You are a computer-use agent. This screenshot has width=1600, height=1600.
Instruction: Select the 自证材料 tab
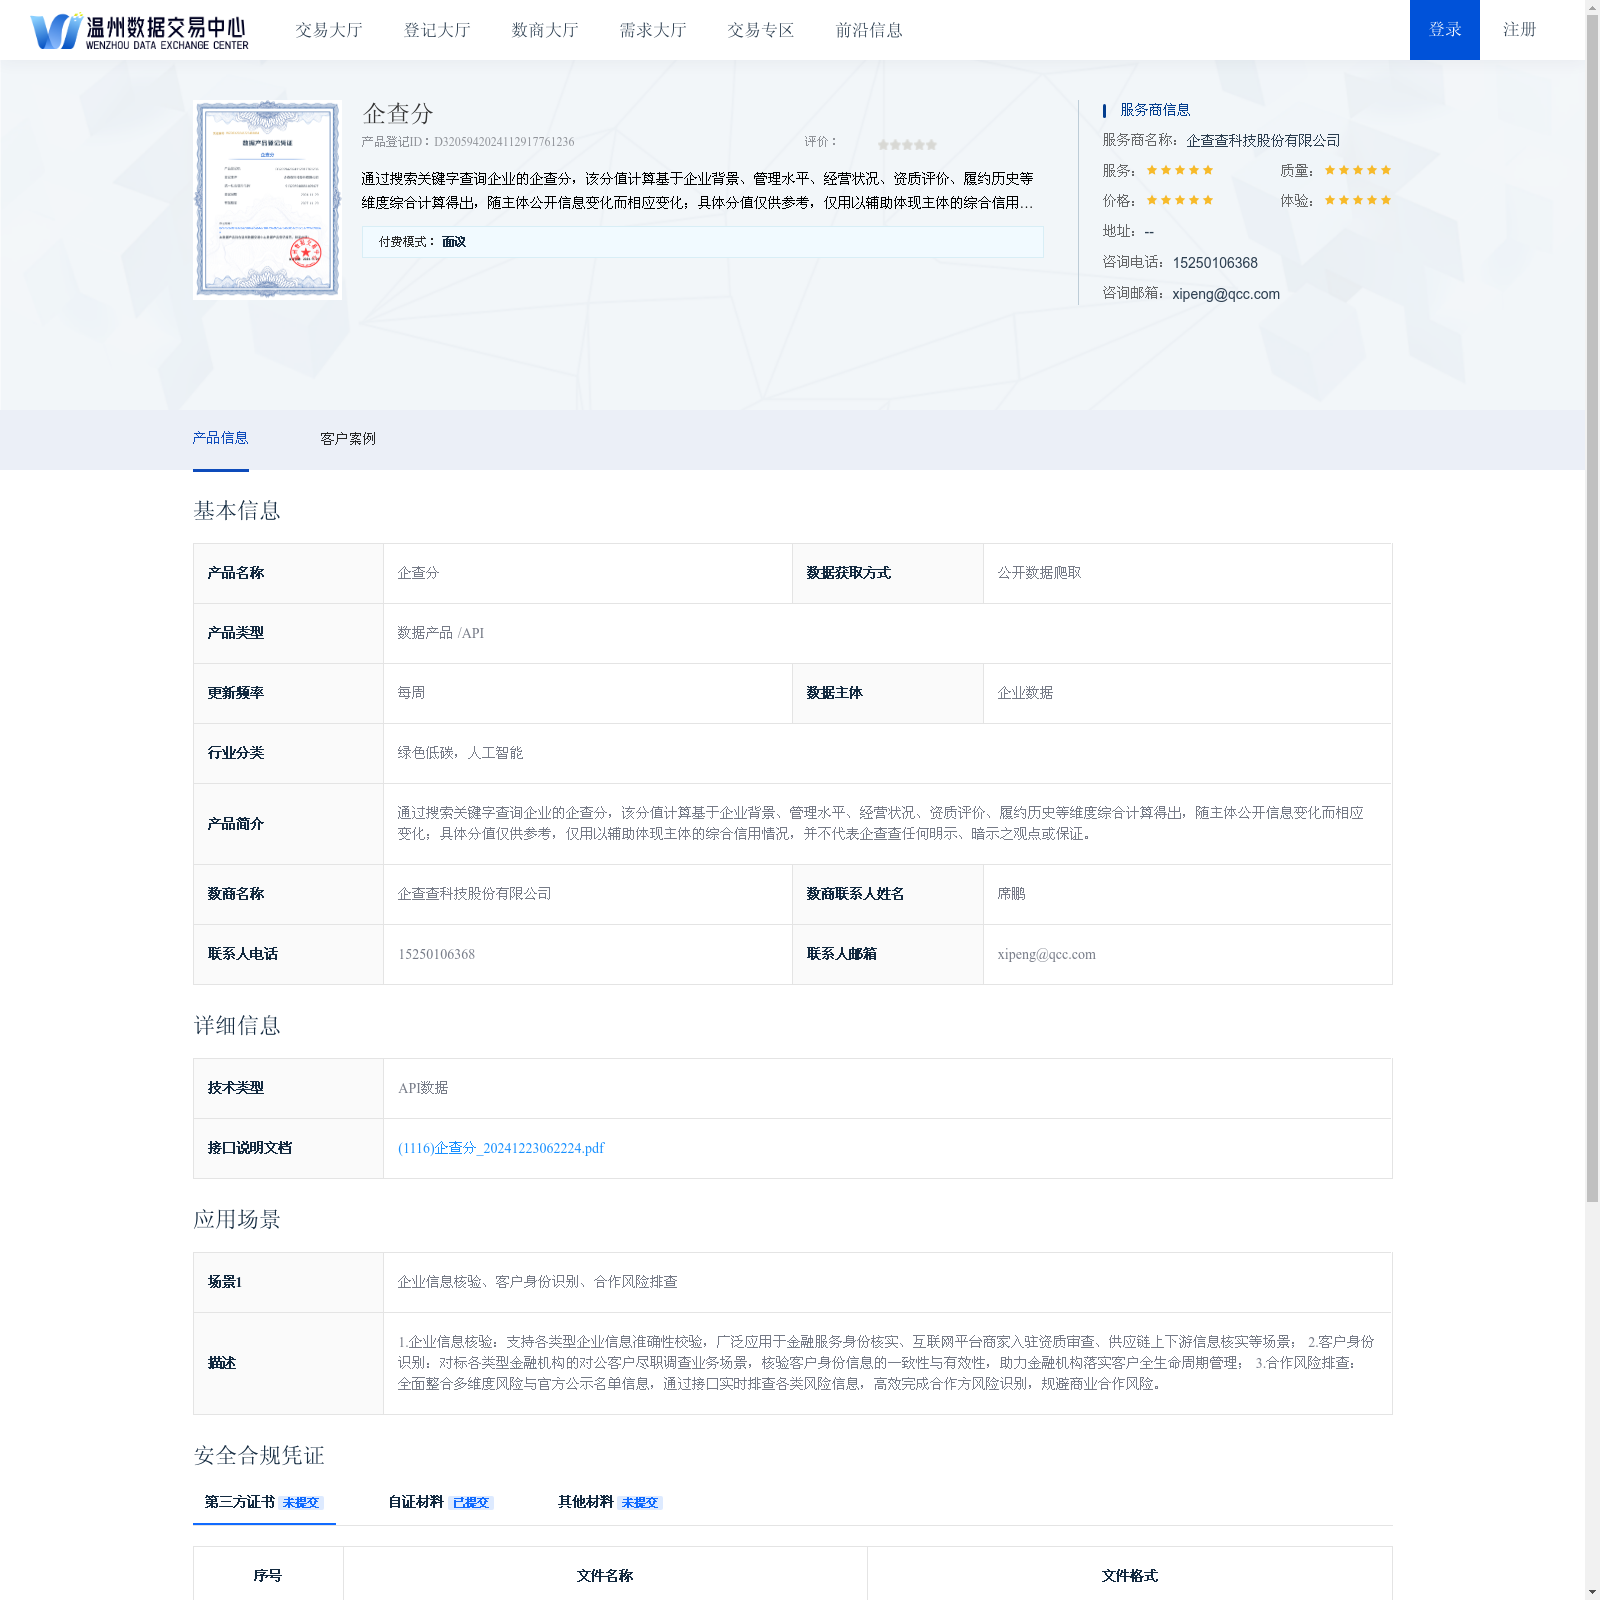[441, 1502]
